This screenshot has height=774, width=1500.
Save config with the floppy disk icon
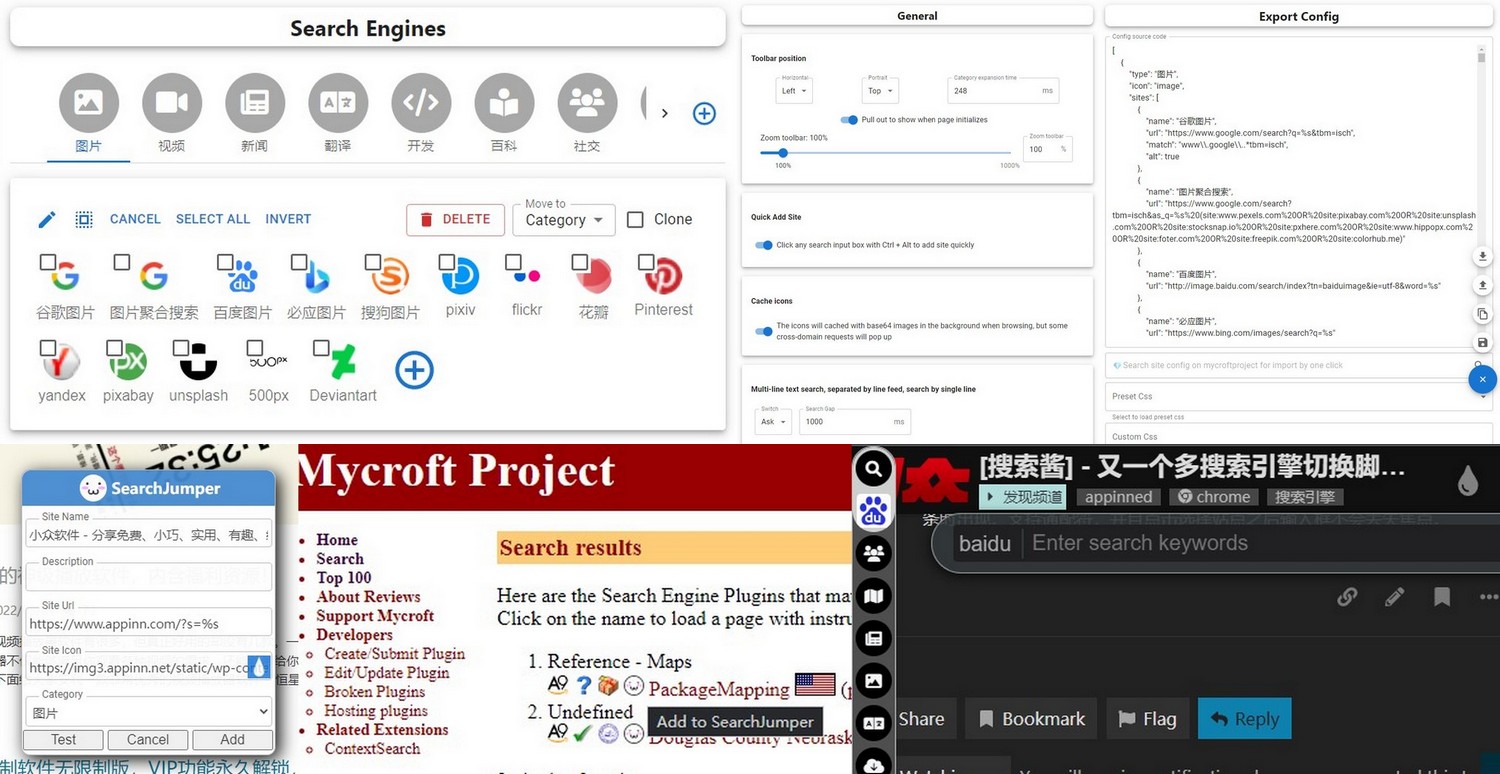tap(1483, 343)
